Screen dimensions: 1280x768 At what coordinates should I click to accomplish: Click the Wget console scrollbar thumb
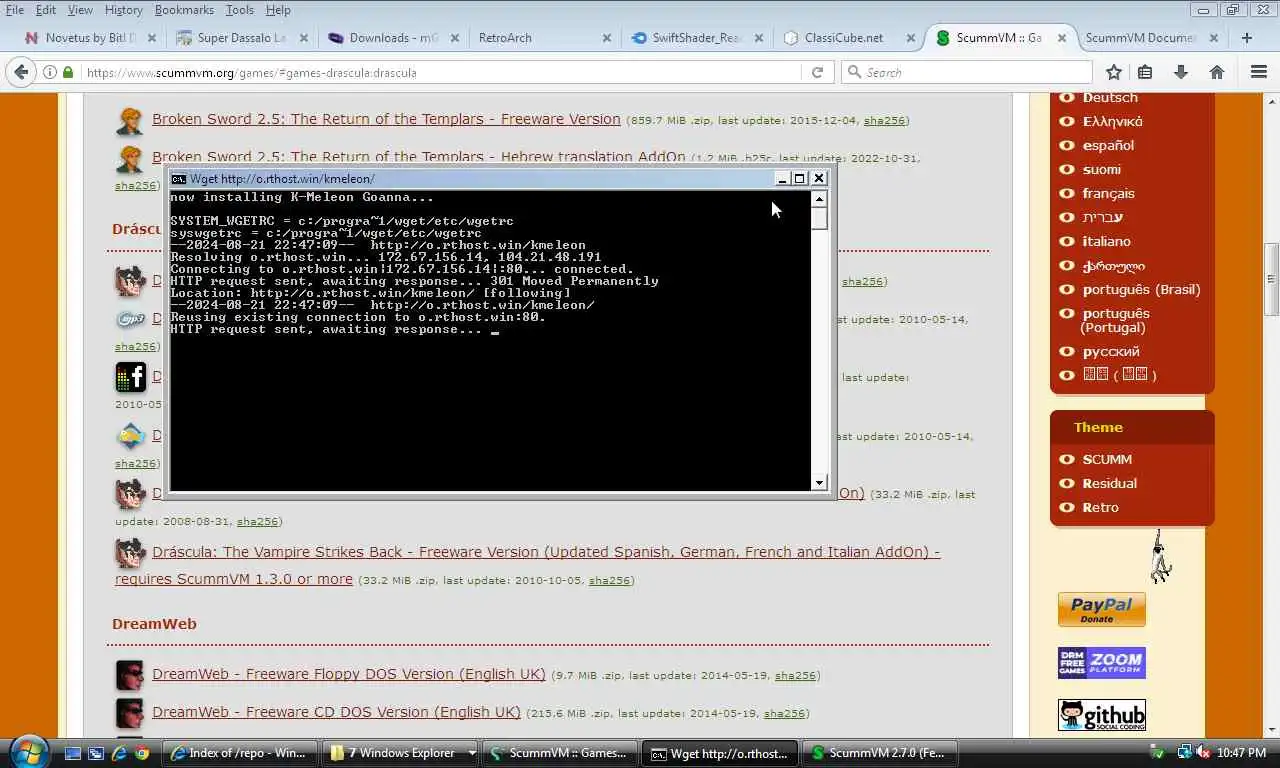820,218
